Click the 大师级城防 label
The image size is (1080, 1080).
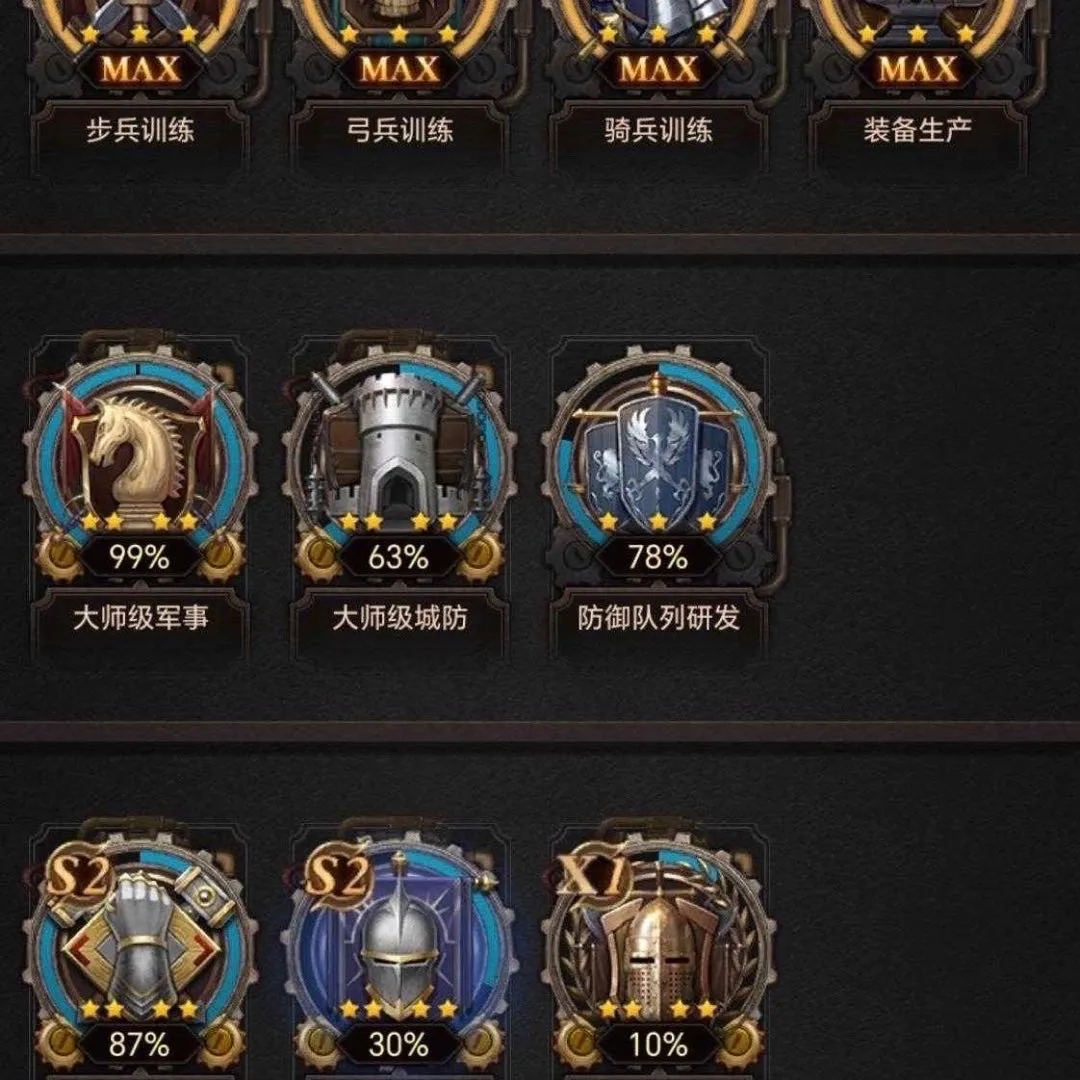(399, 618)
